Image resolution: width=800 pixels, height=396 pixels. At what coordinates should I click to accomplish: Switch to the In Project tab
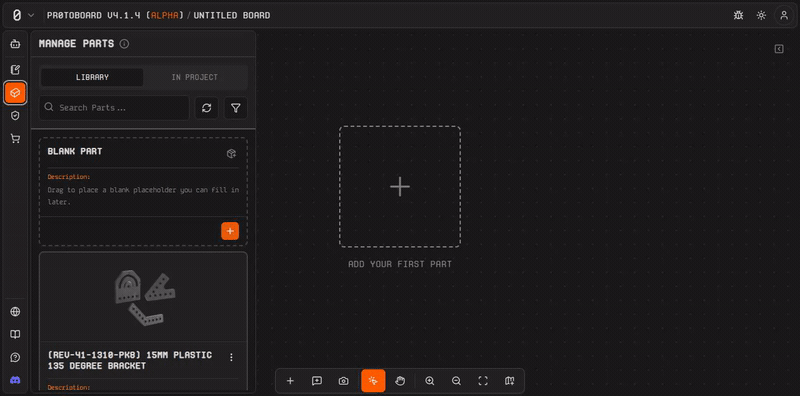[x=194, y=78]
